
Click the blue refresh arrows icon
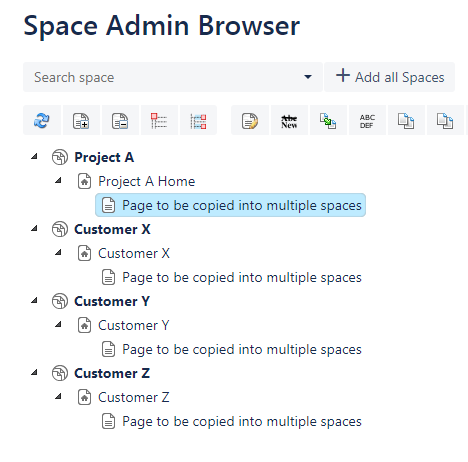(42, 120)
